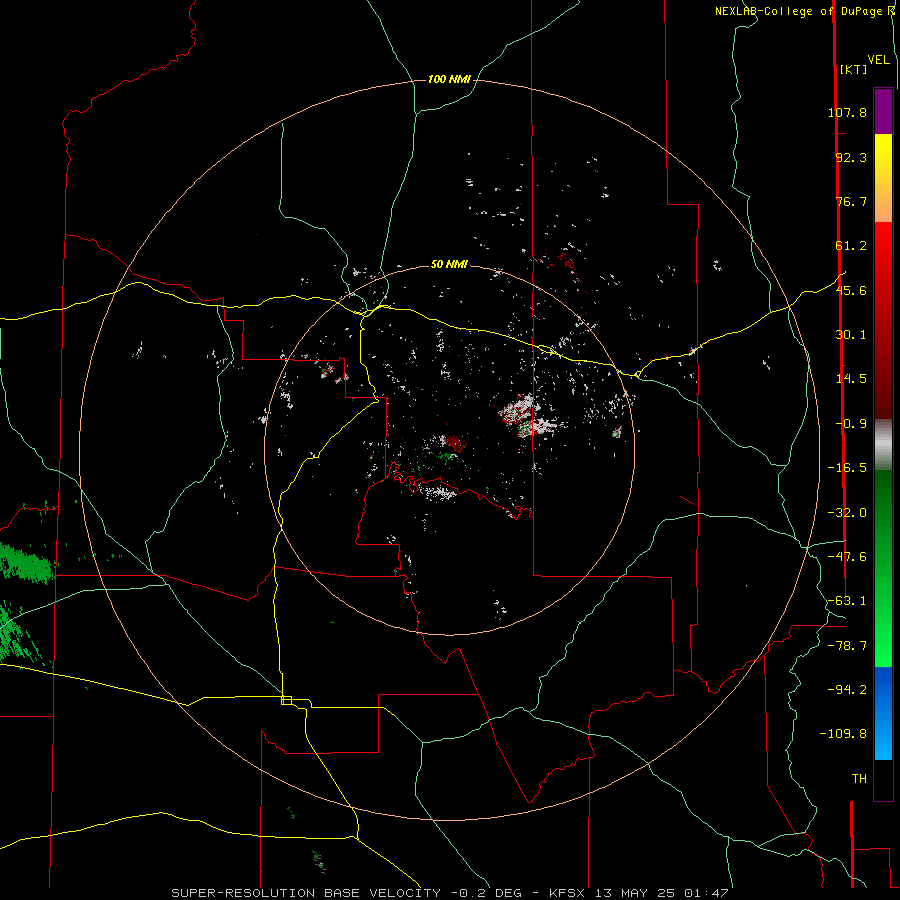Viewport: 900px width, 900px height.
Task: Select the -94.2 scale label
Action: tap(847, 690)
